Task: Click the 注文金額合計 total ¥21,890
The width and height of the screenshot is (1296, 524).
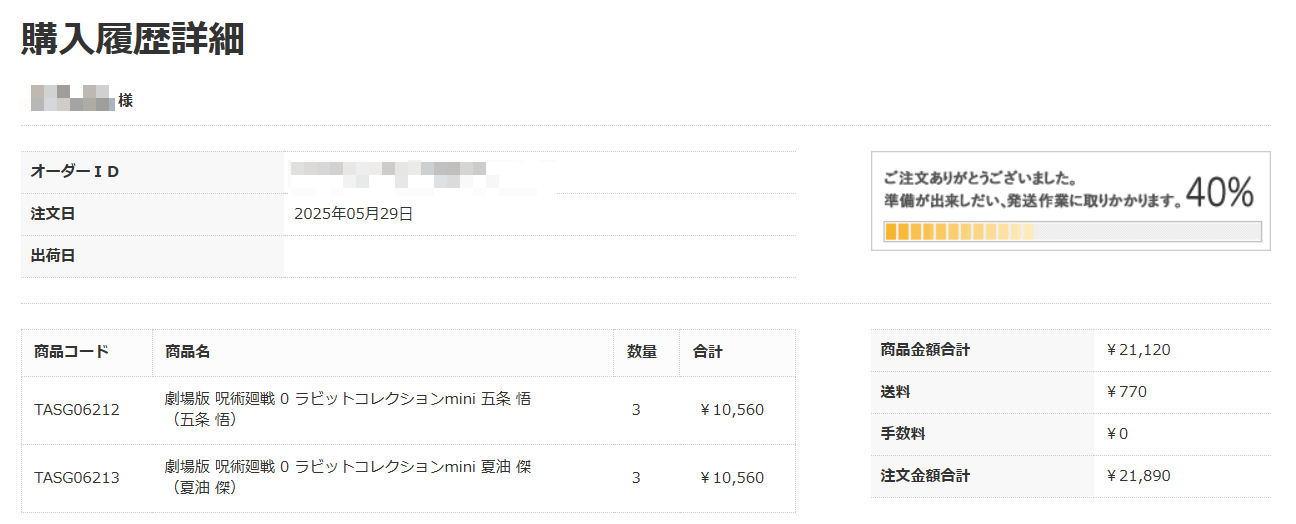Action: 1138,476
